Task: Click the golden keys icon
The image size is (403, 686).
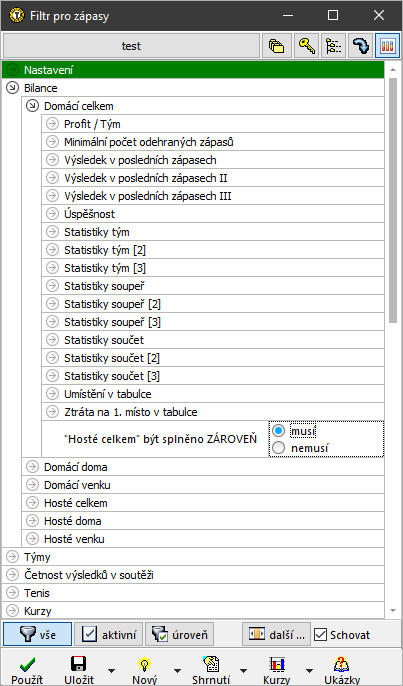Action: click(306, 46)
